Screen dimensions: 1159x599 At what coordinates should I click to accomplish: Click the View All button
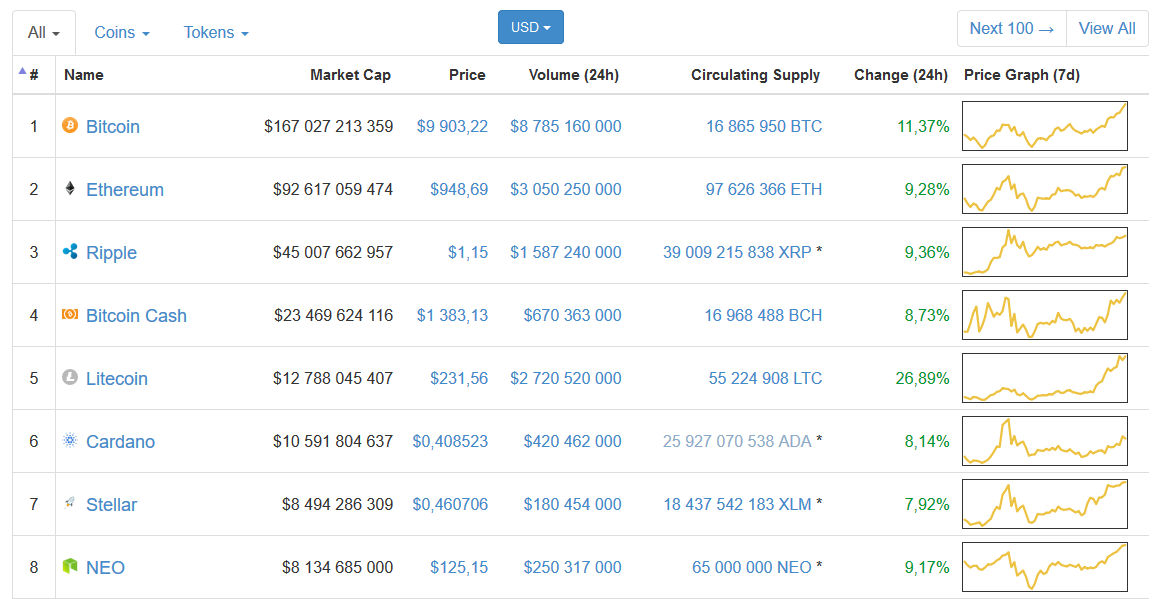(1107, 29)
